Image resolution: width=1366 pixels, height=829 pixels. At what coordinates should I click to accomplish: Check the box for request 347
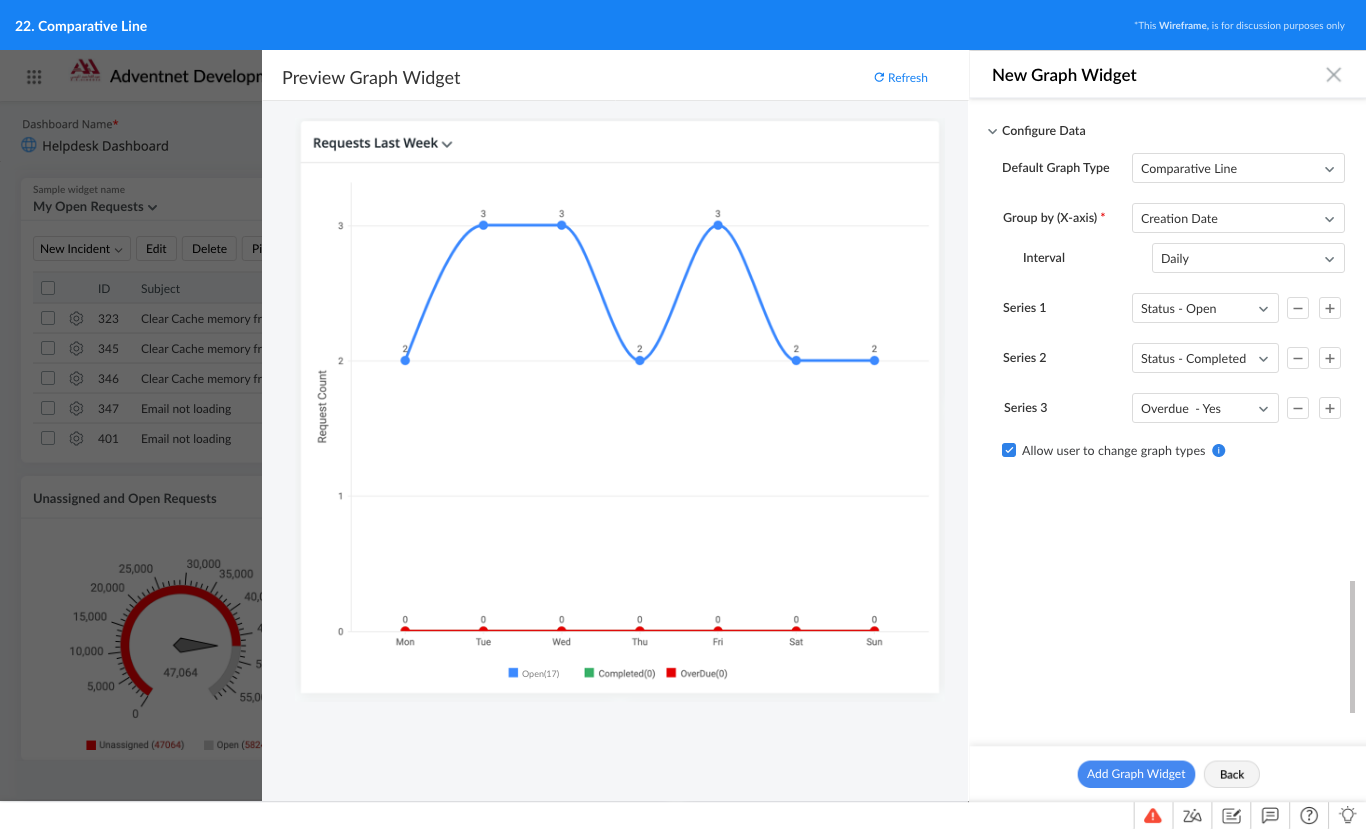[48, 408]
